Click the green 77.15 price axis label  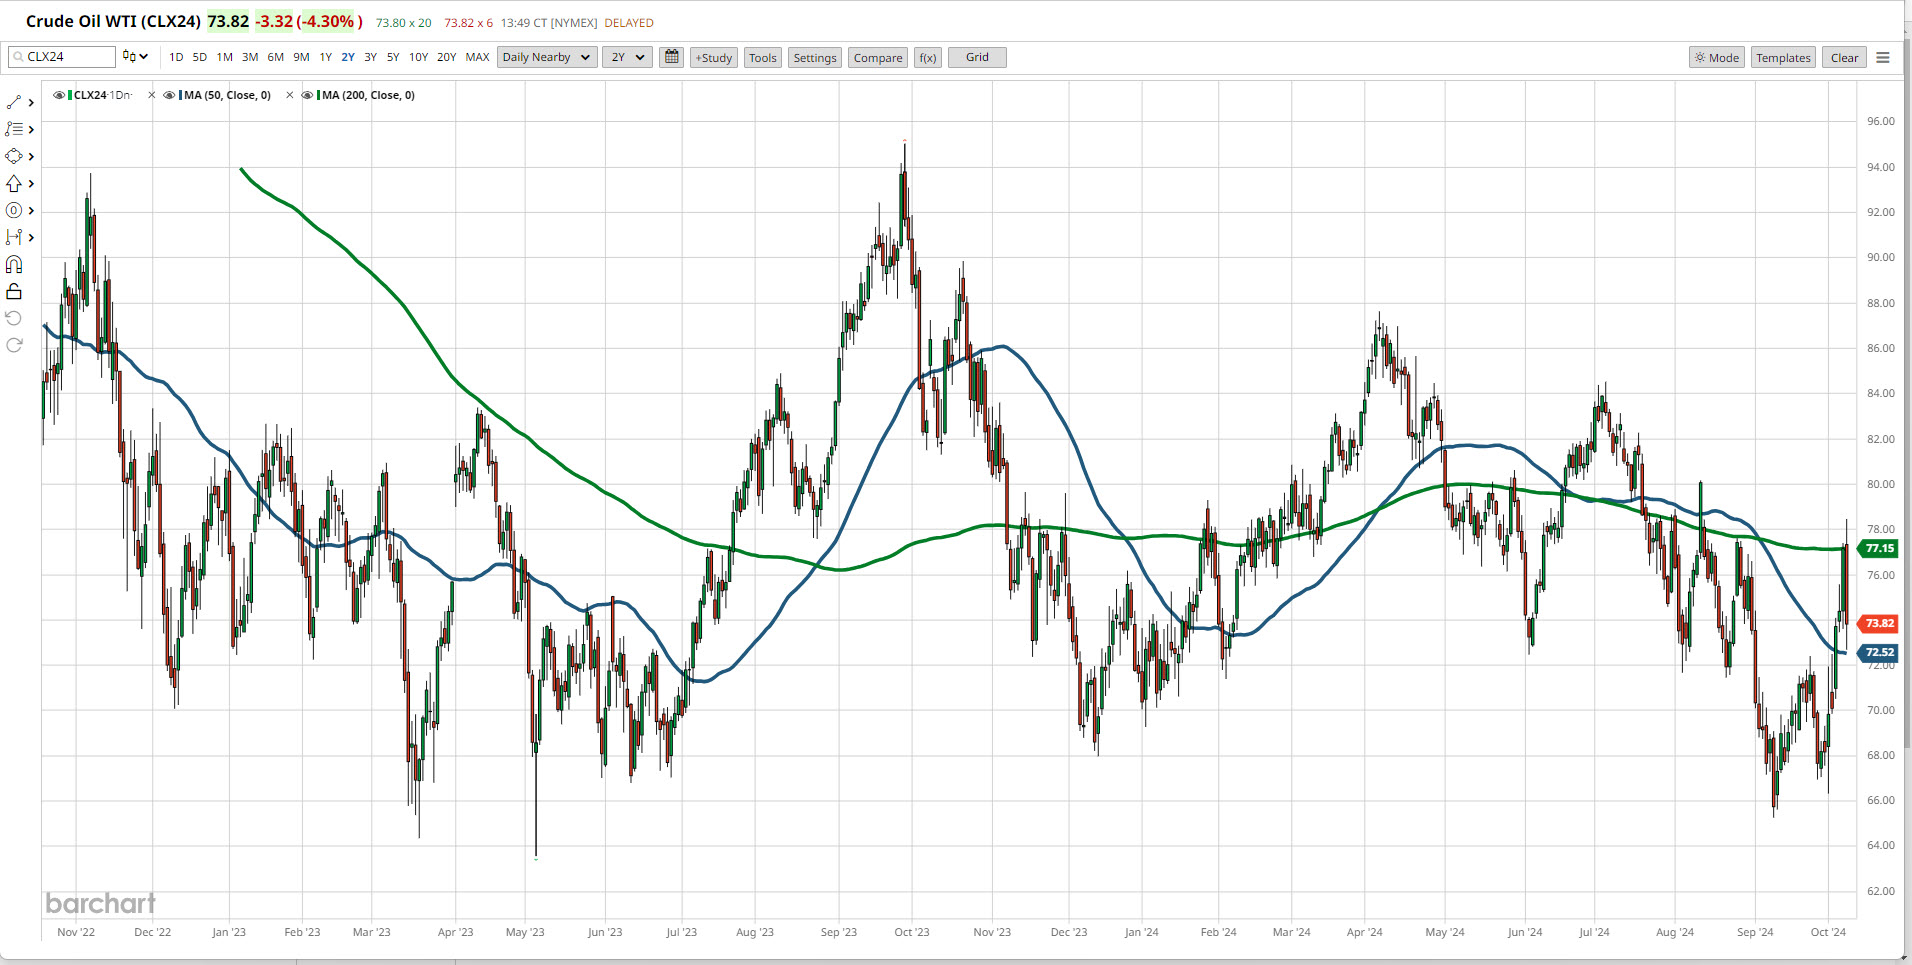point(1877,548)
